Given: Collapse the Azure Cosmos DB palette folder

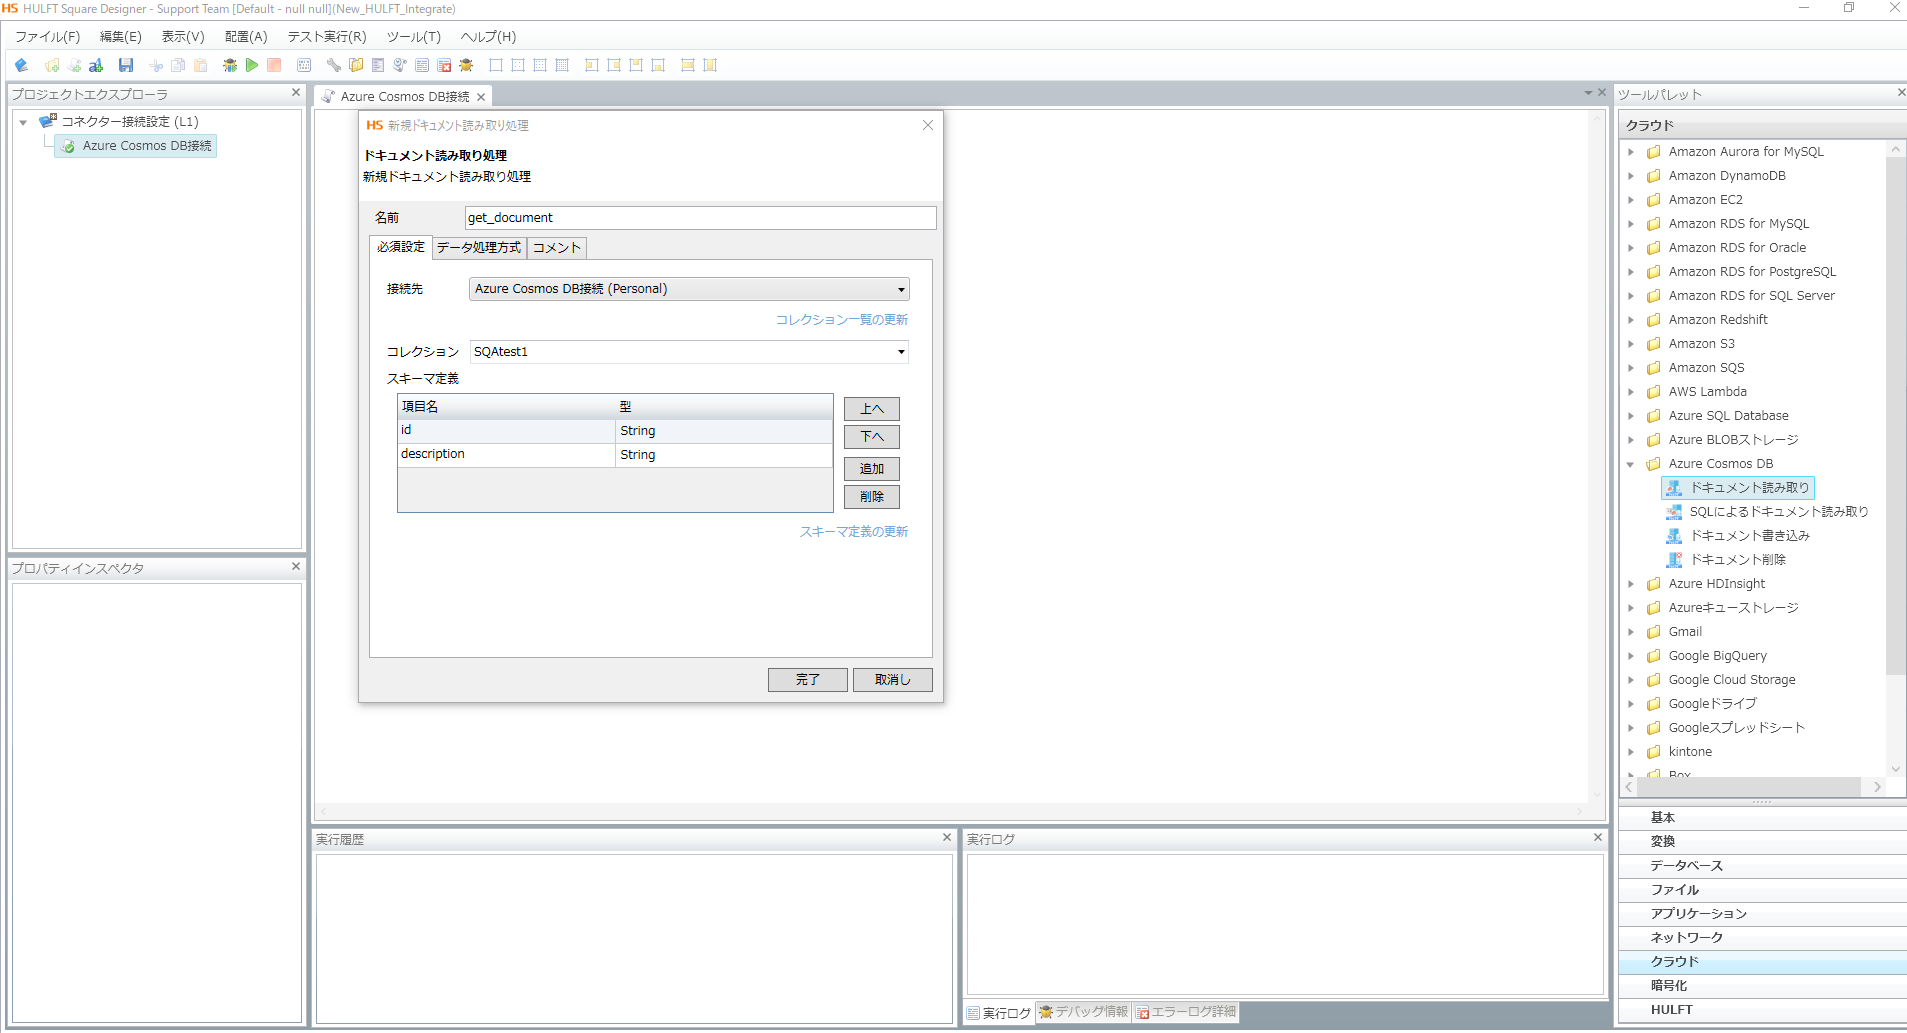Looking at the screenshot, I should 1631,464.
